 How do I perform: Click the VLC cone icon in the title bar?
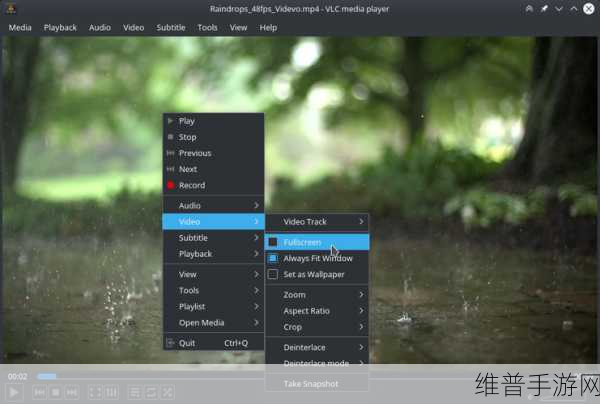11,8
